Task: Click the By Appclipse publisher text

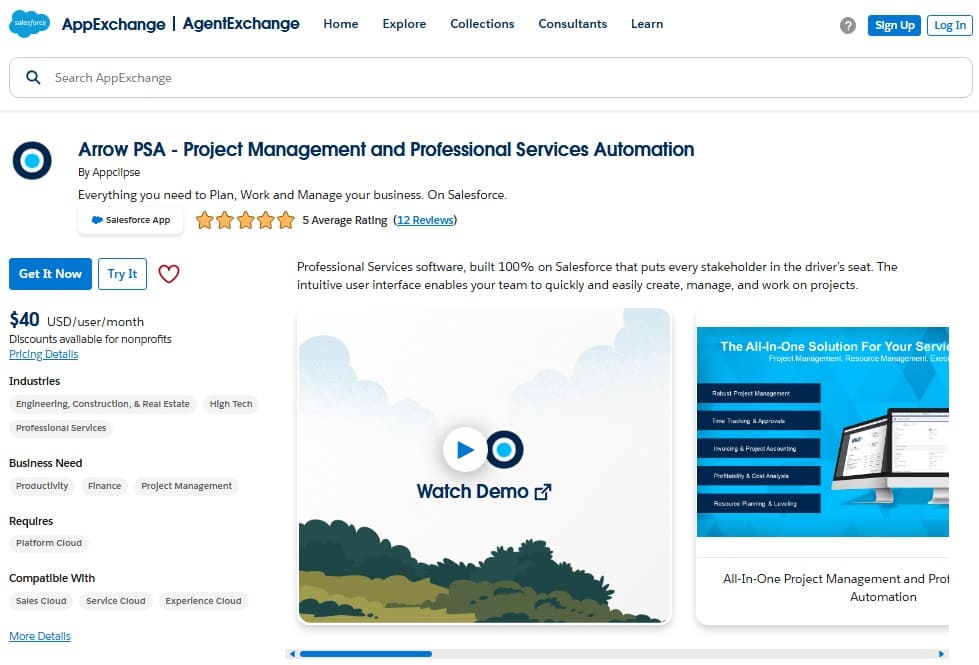Action: click(x=109, y=172)
